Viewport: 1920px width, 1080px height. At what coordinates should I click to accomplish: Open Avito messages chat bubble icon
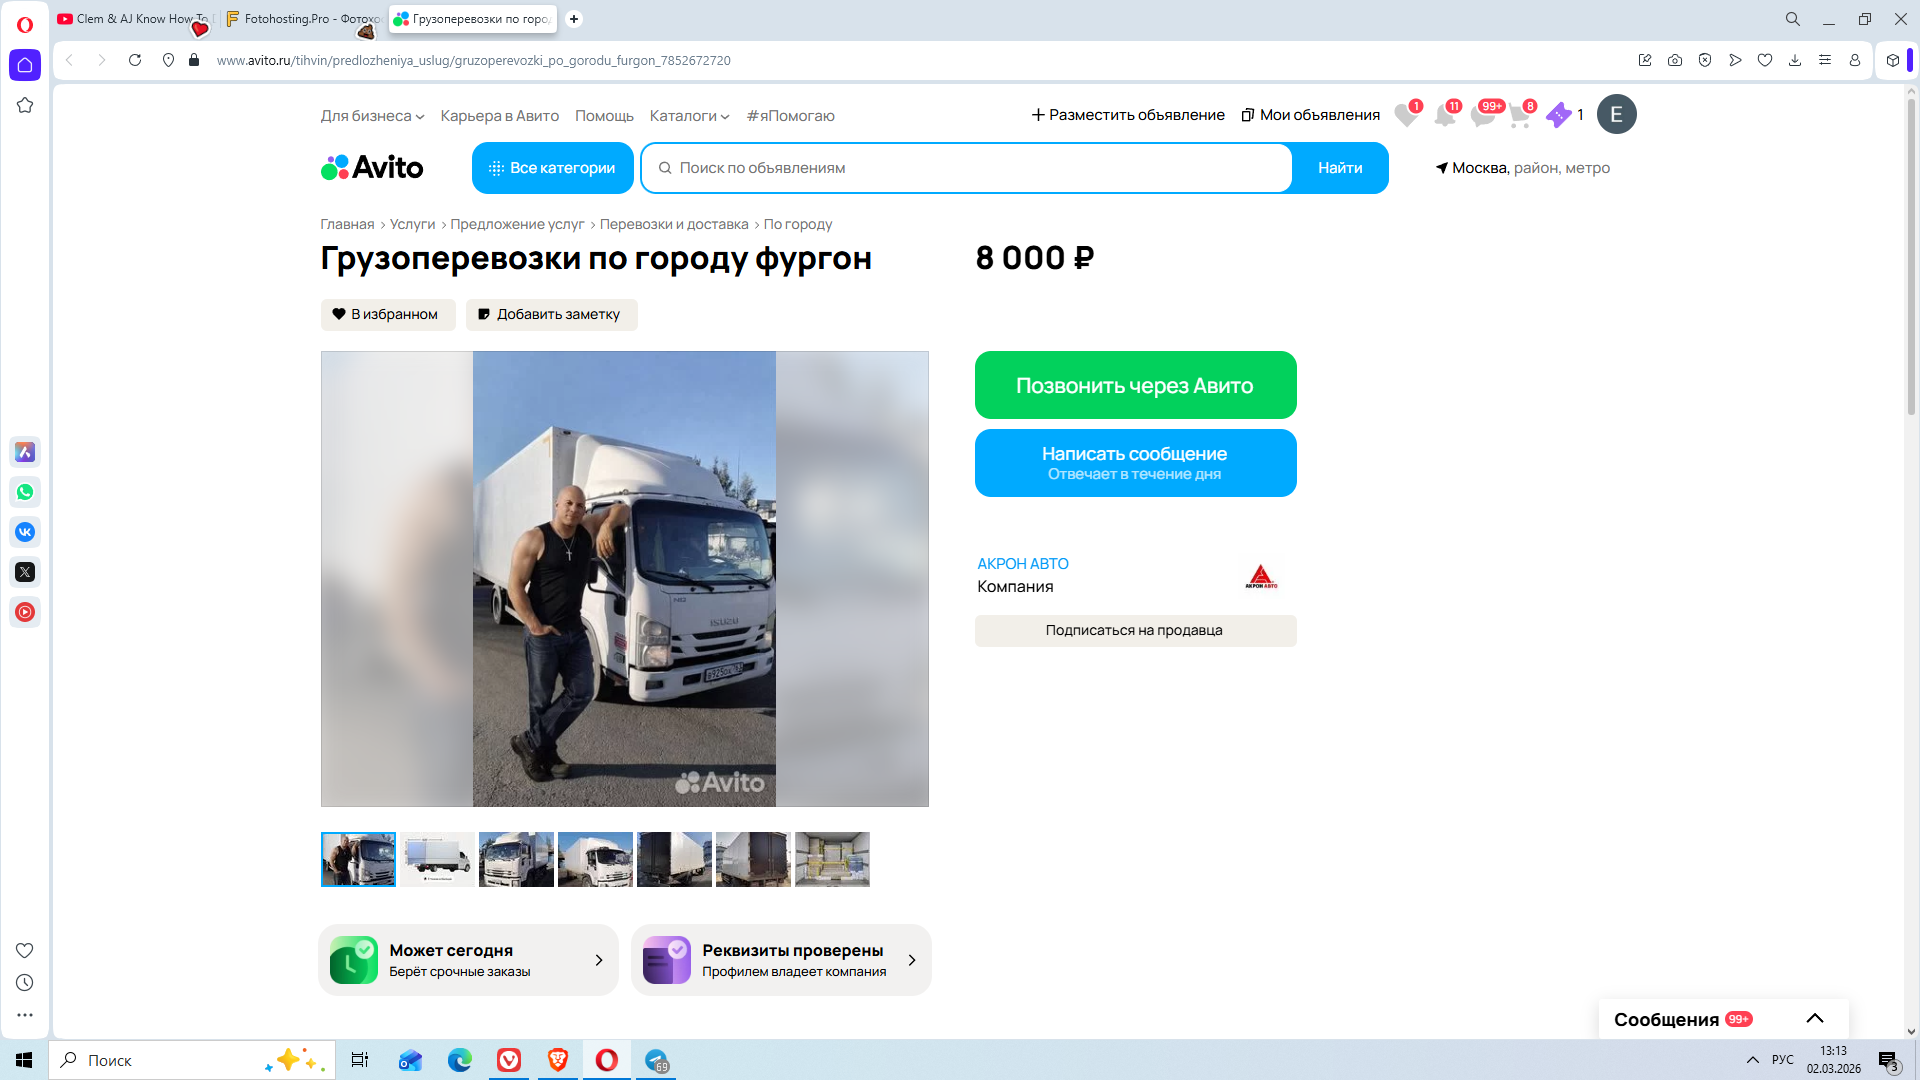coord(1482,116)
